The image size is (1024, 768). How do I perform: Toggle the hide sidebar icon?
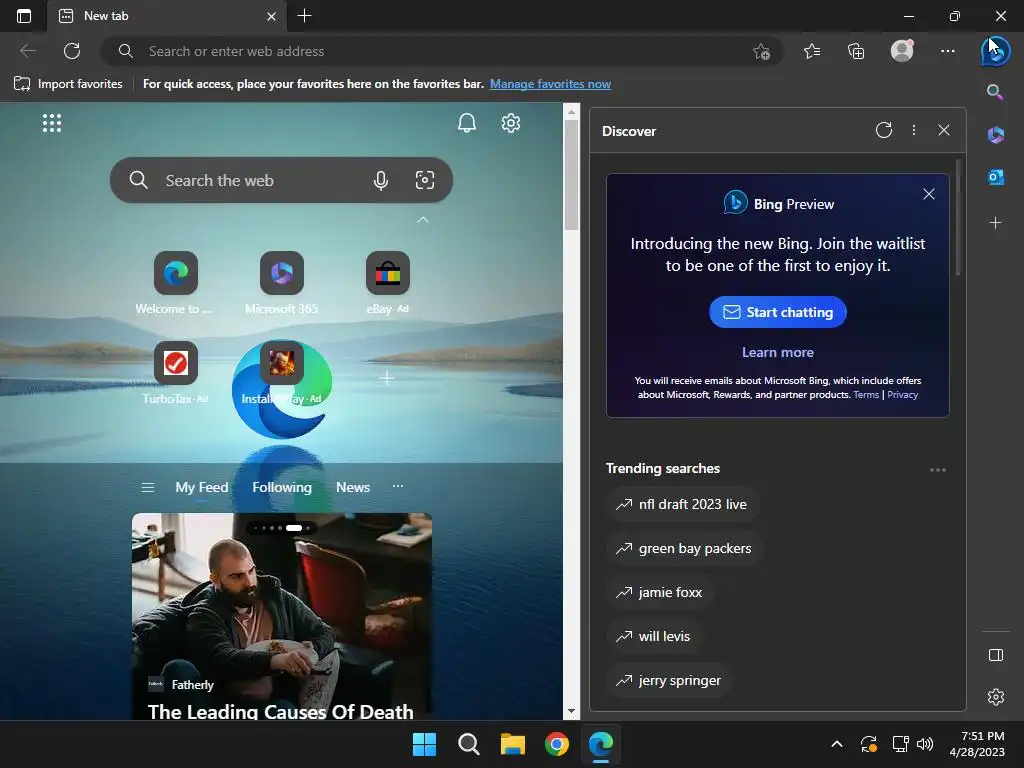(x=995, y=655)
